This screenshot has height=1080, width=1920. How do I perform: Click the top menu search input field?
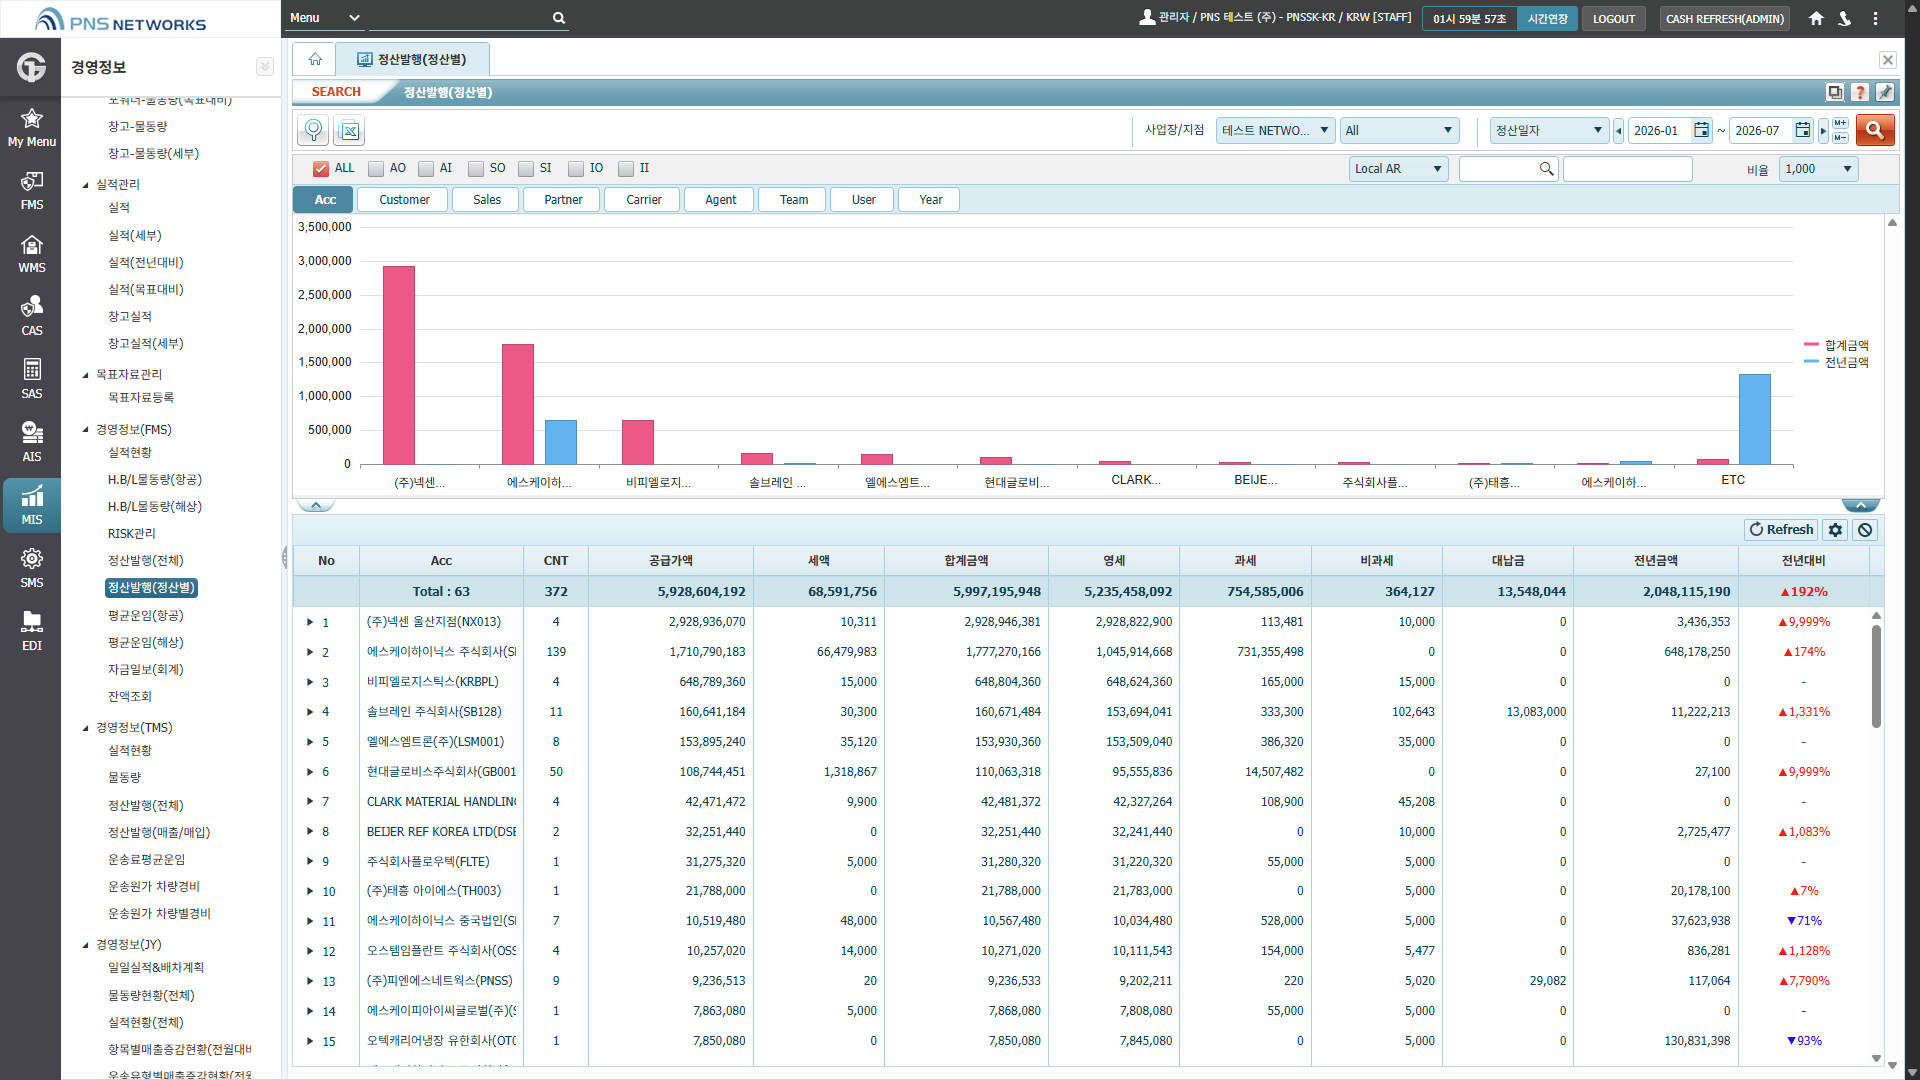460,18
